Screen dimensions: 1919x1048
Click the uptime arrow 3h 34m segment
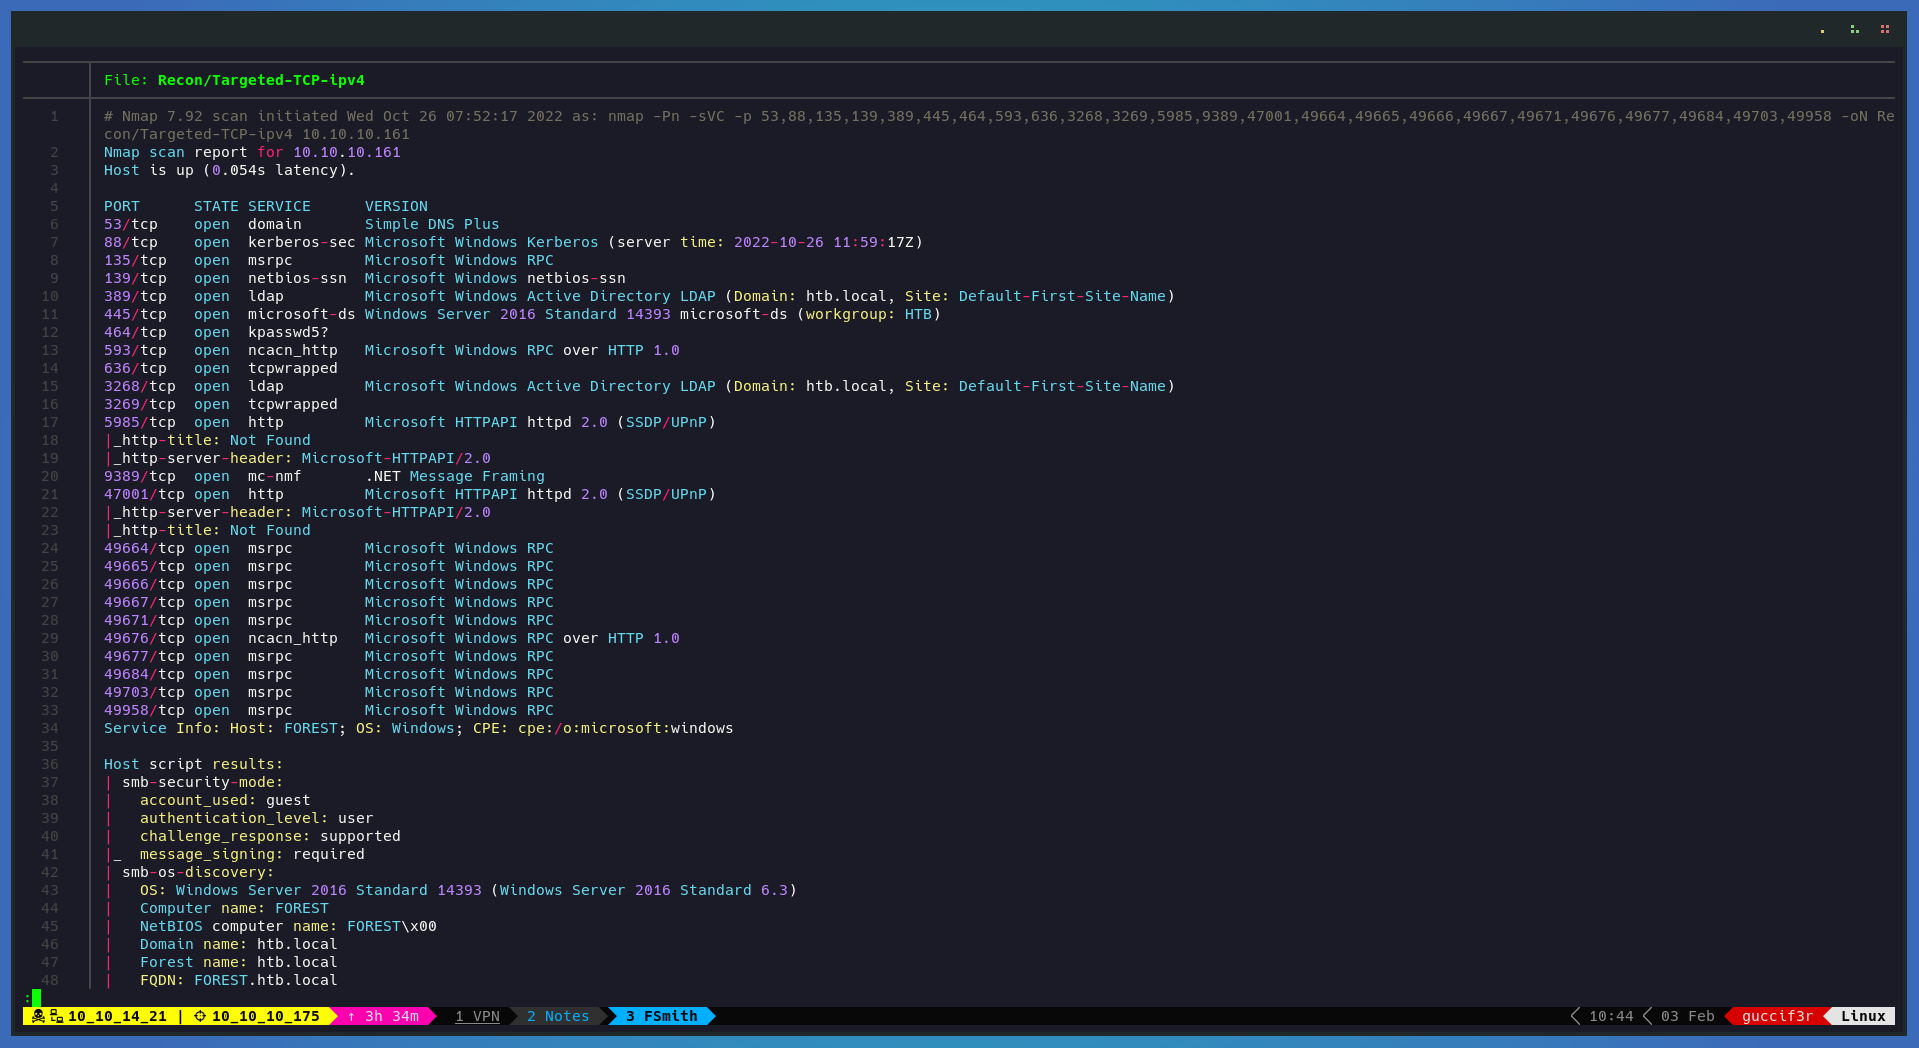383,1016
